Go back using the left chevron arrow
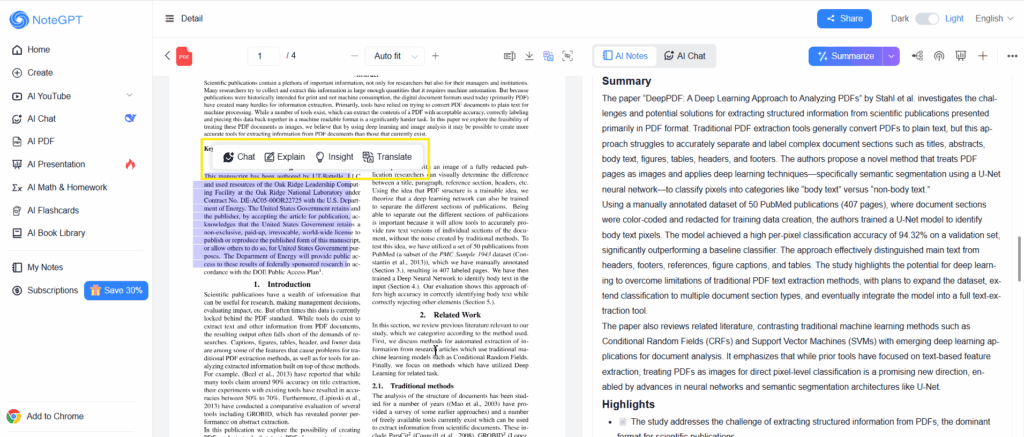Image resolution: width=1024 pixels, height=437 pixels. click(167, 56)
